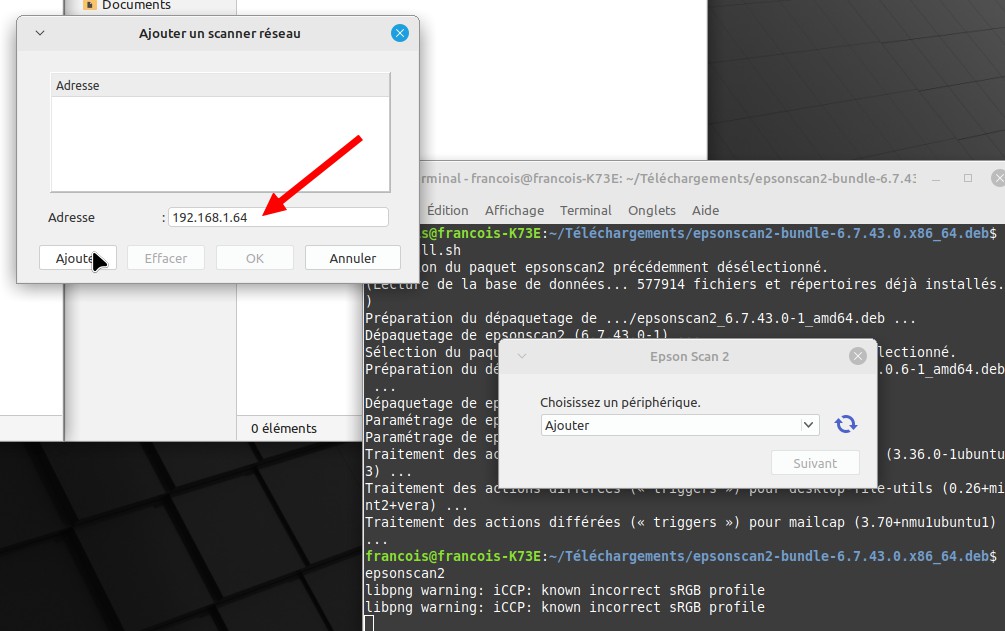Click the OK button in scanner dialog
The image size is (1005, 631).
(254, 258)
